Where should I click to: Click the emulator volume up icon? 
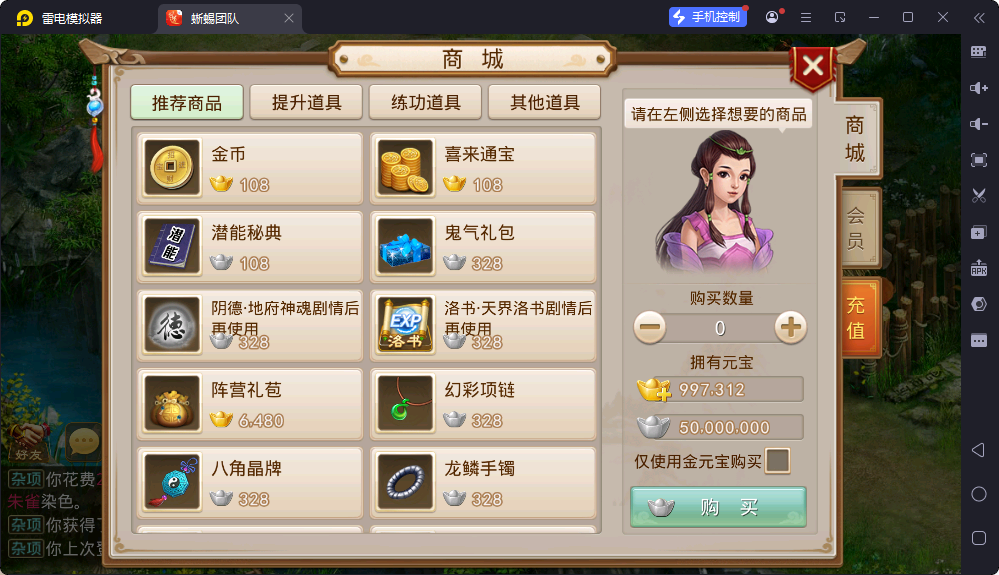tap(979, 88)
